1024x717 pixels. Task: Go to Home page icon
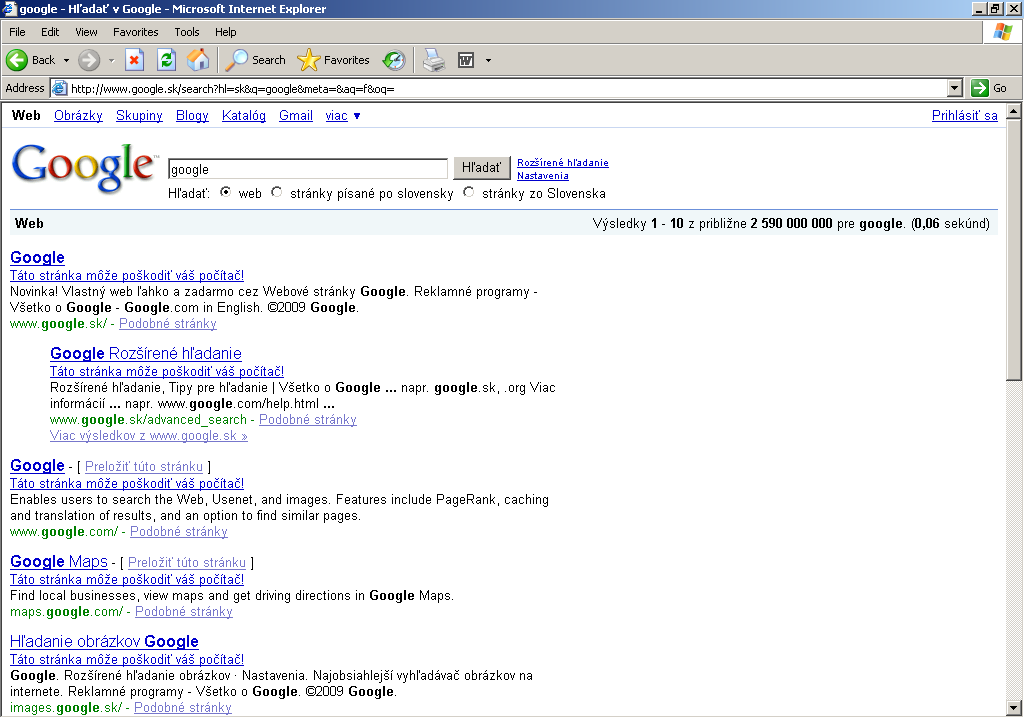[x=198, y=60]
